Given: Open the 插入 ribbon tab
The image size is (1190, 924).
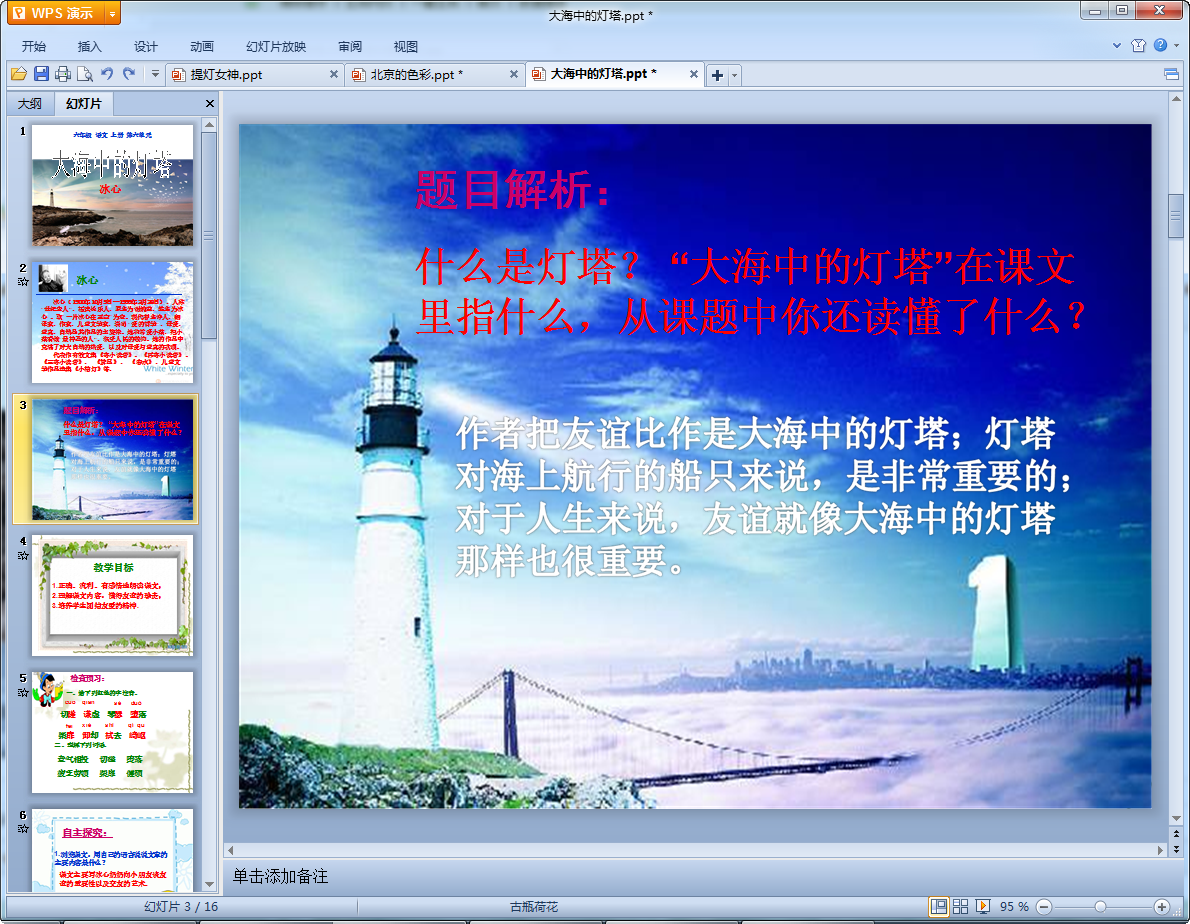Looking at the screenshot, I should click(90, 46).
